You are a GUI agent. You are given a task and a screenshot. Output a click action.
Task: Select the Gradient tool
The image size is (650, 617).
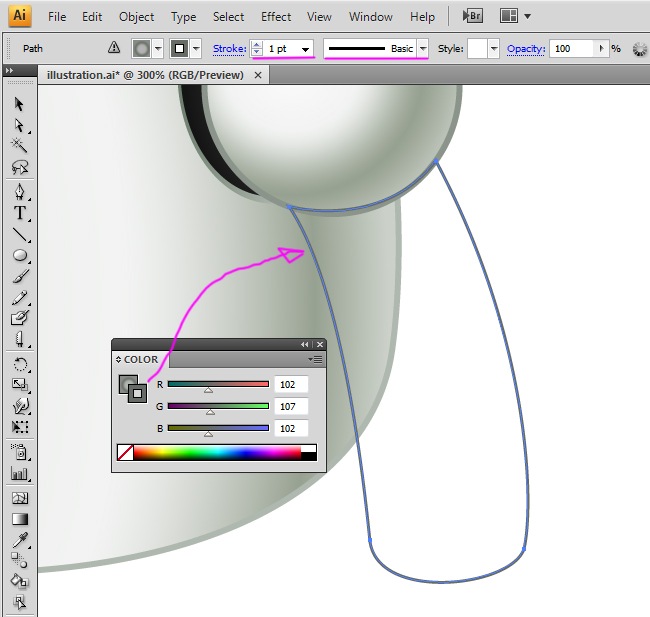coord(19,519)
